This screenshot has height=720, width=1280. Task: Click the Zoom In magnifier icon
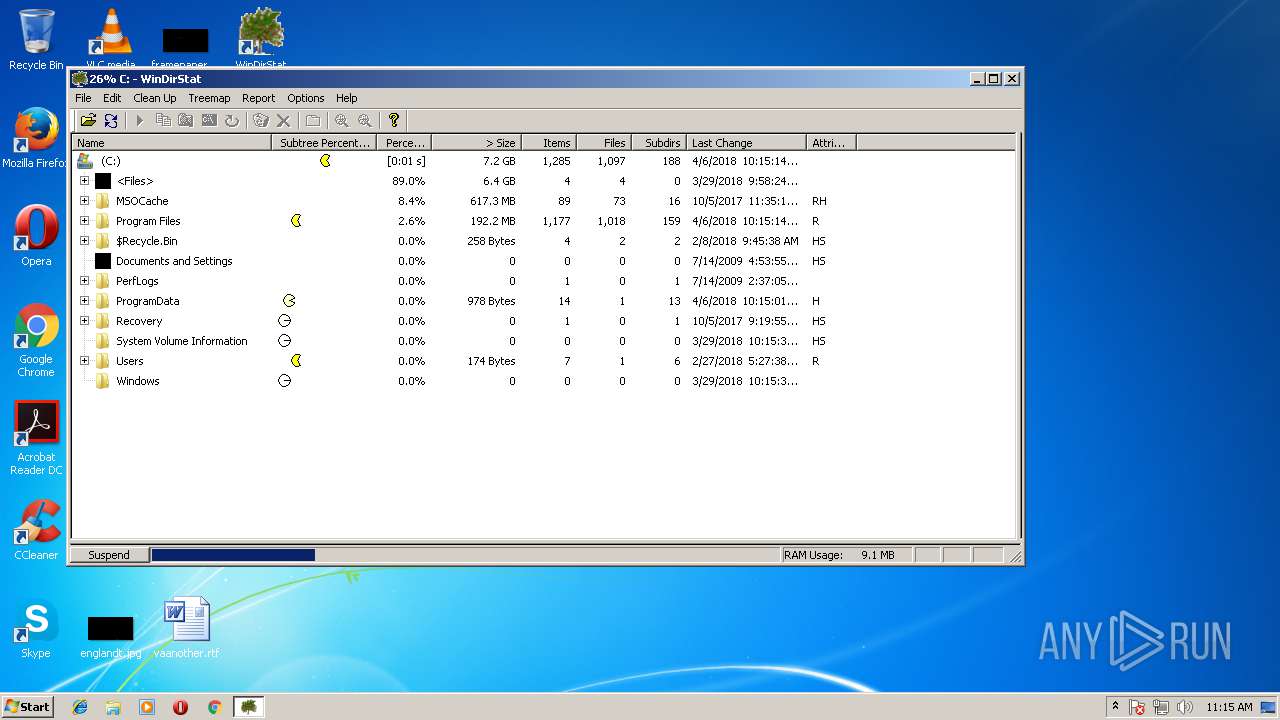[x=342, y=120]
